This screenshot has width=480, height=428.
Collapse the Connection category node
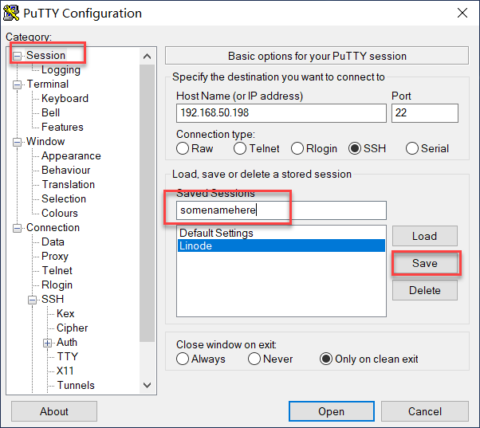pos(17,228)
